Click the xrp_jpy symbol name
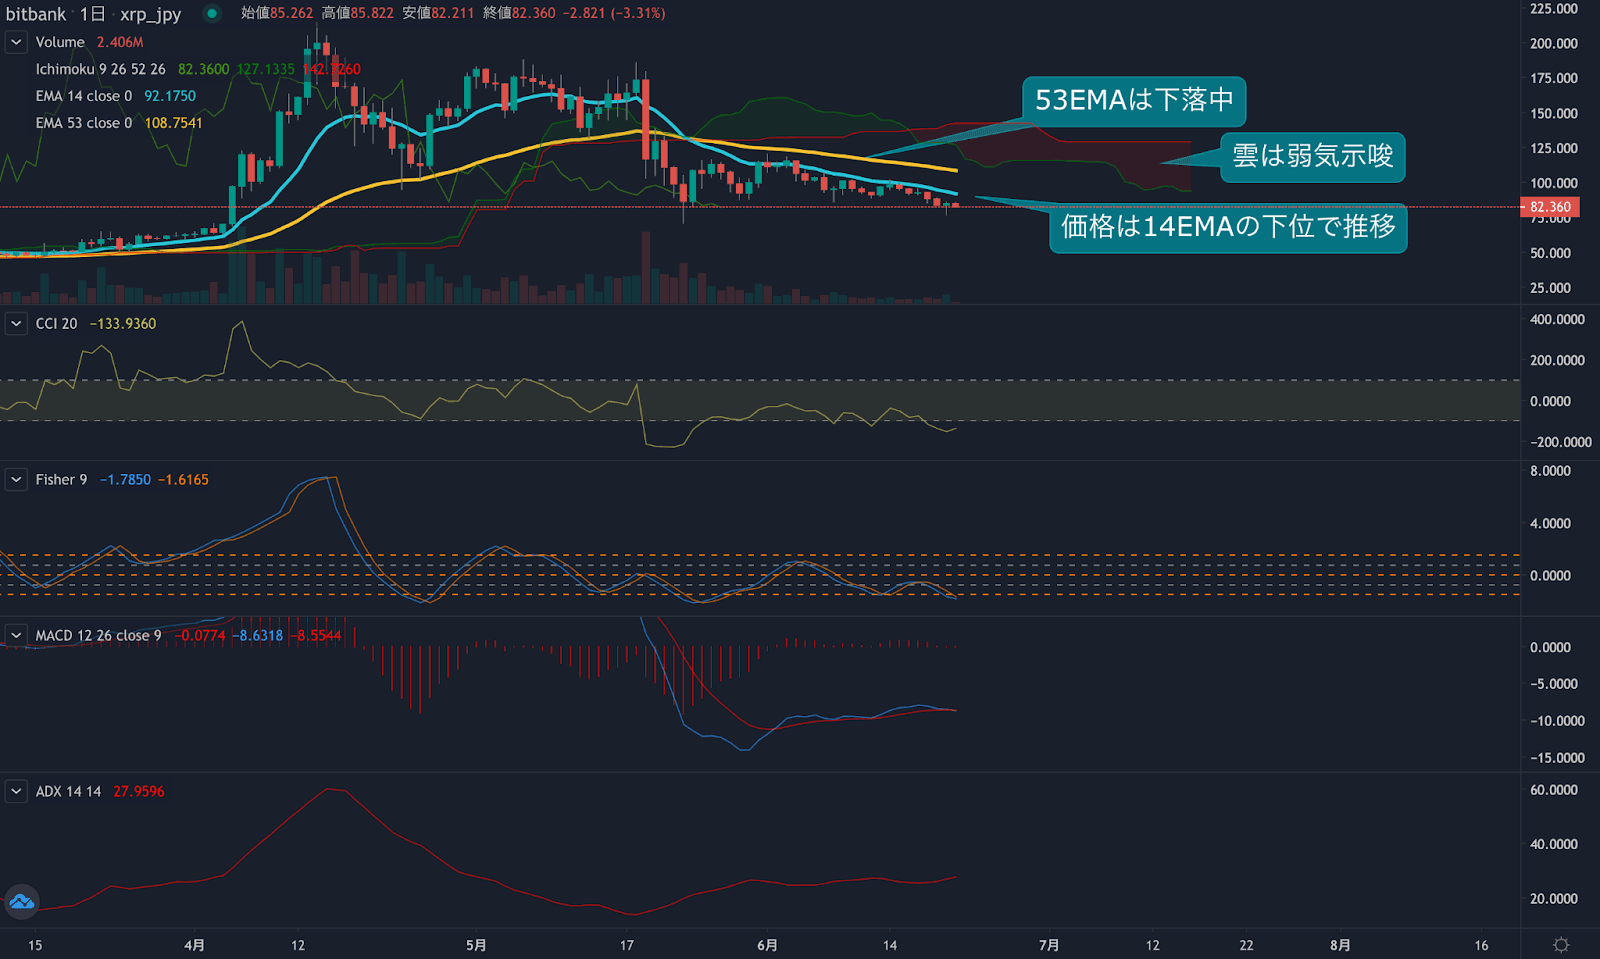This screenshot has height=959, width=1600. (x=150, y=14)
